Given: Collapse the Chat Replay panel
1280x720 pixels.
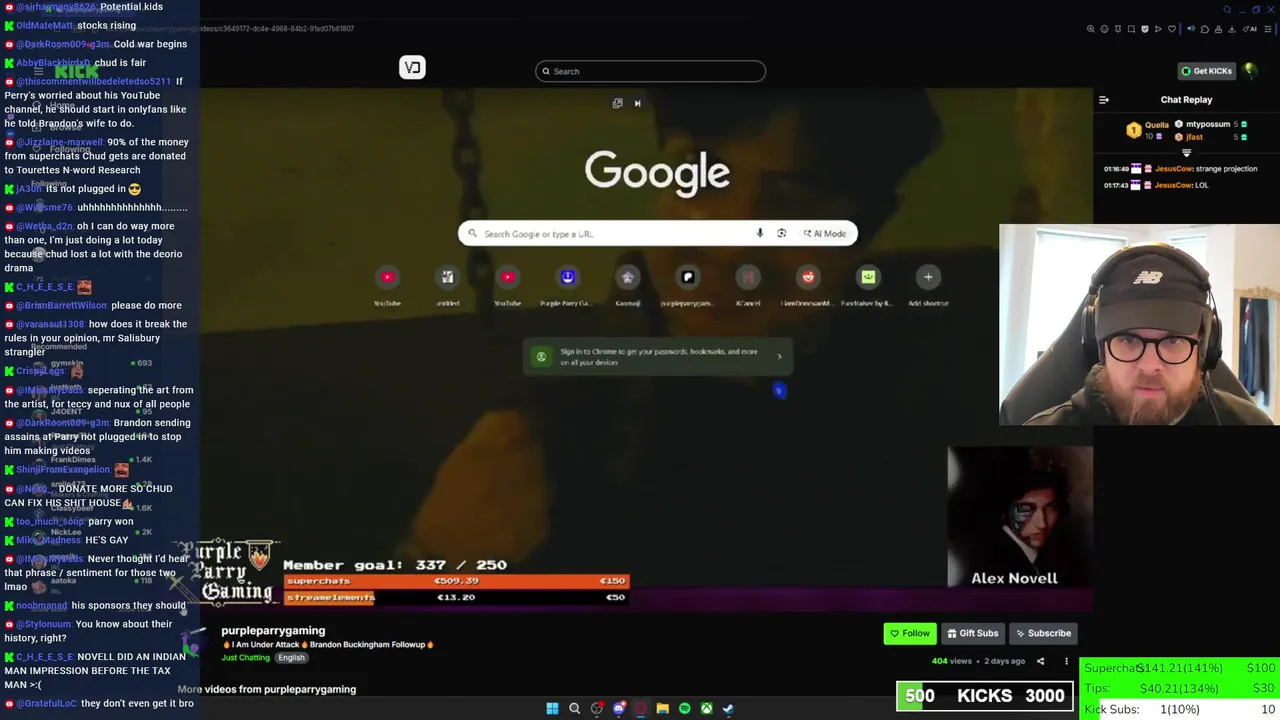Looking at the screenshot, I should [x=1104, y=100].
